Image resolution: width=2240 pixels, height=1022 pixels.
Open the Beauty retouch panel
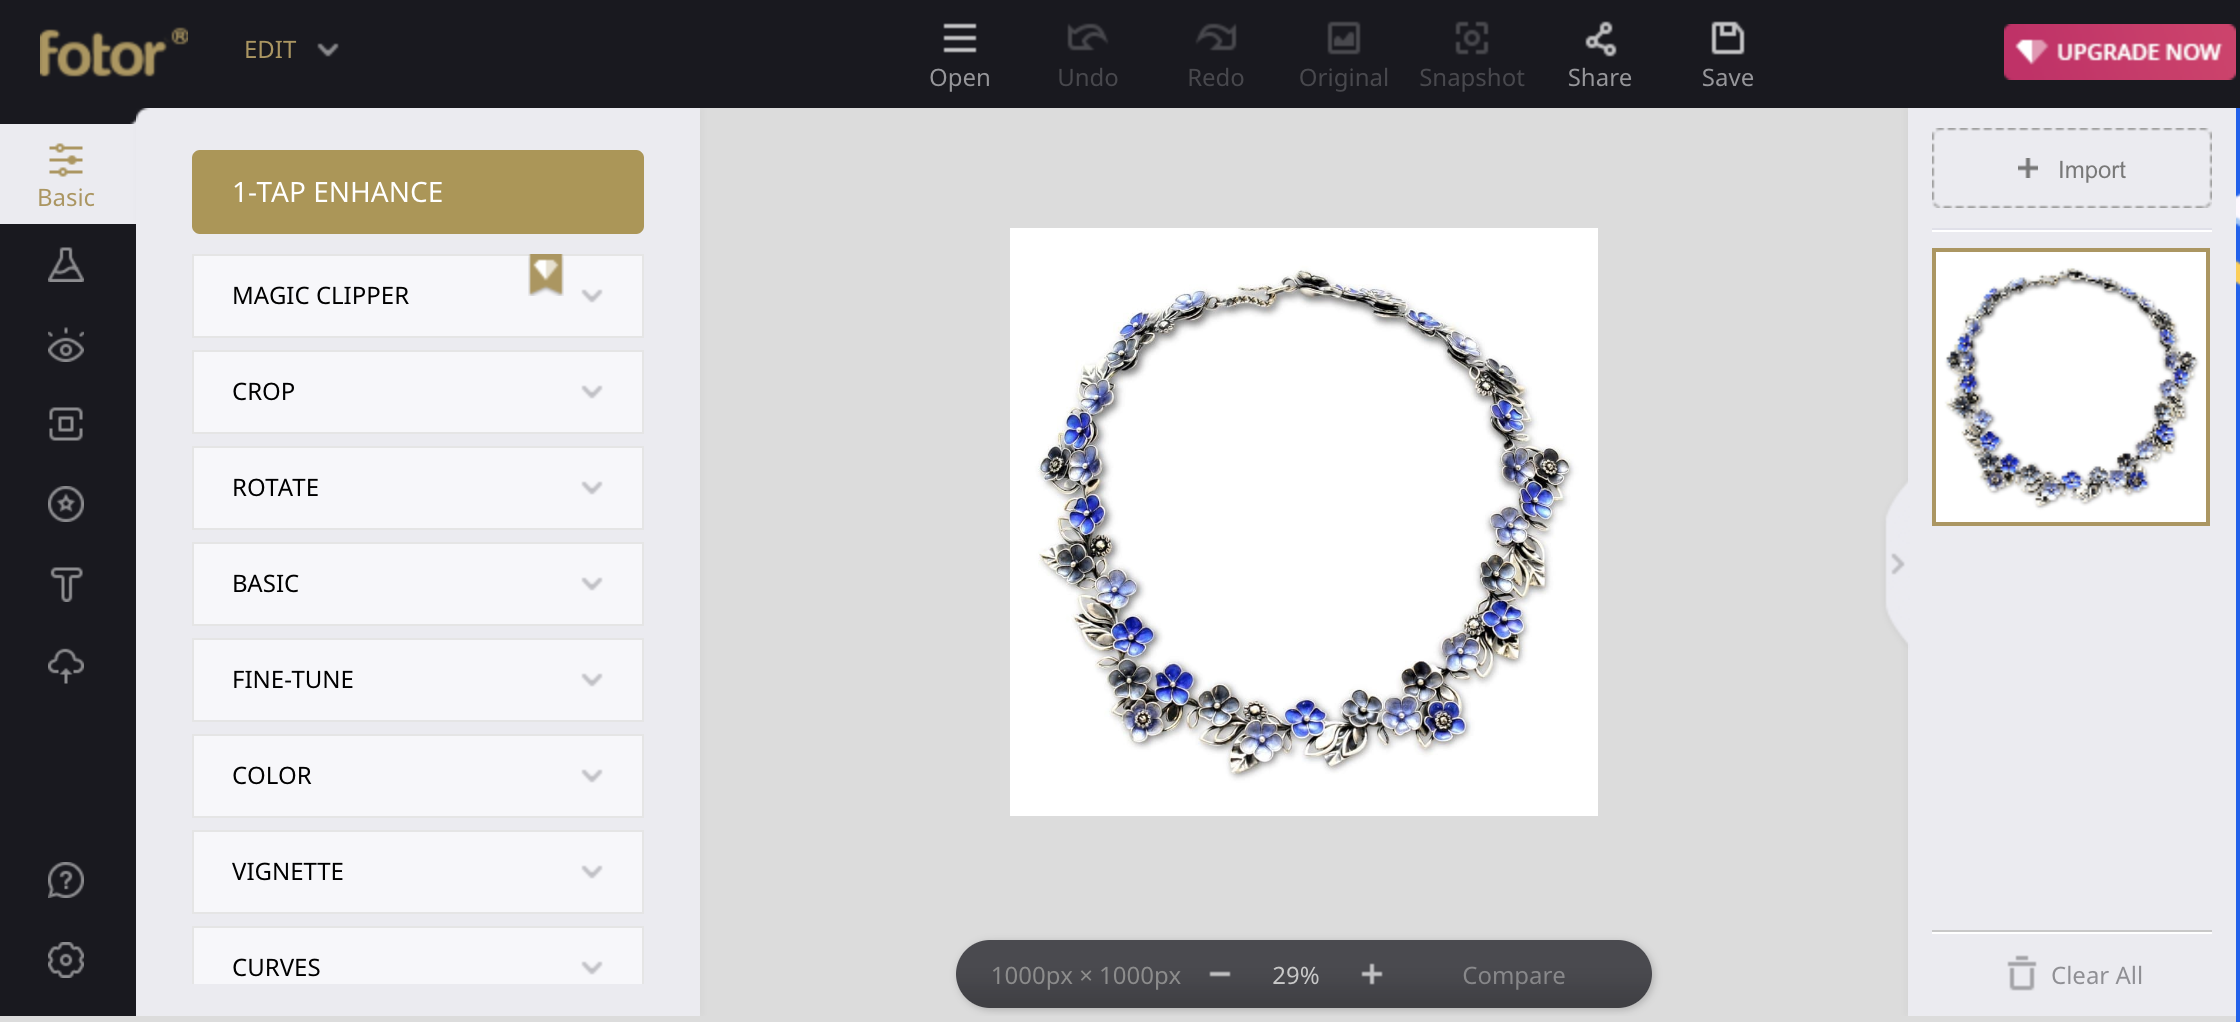pyautogui.click(x=66, y=345)
